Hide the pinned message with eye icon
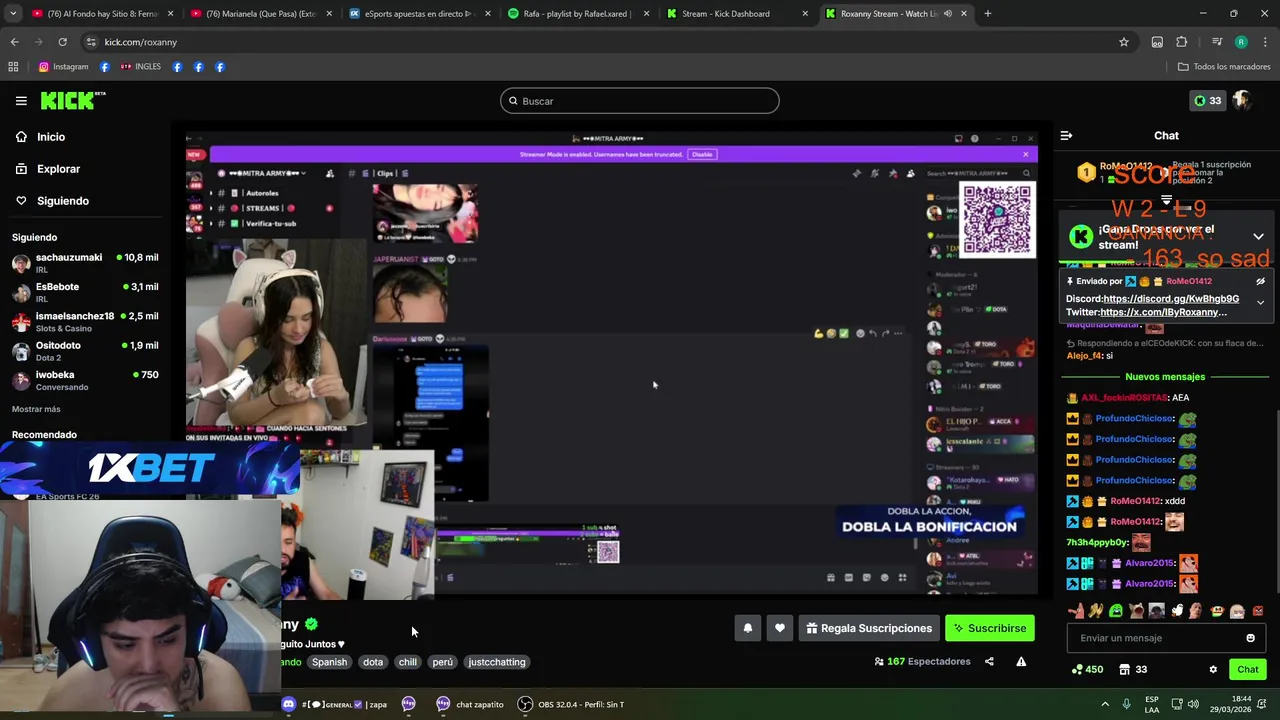The width and height of the screenshot is (1280, 720). 1260,282
